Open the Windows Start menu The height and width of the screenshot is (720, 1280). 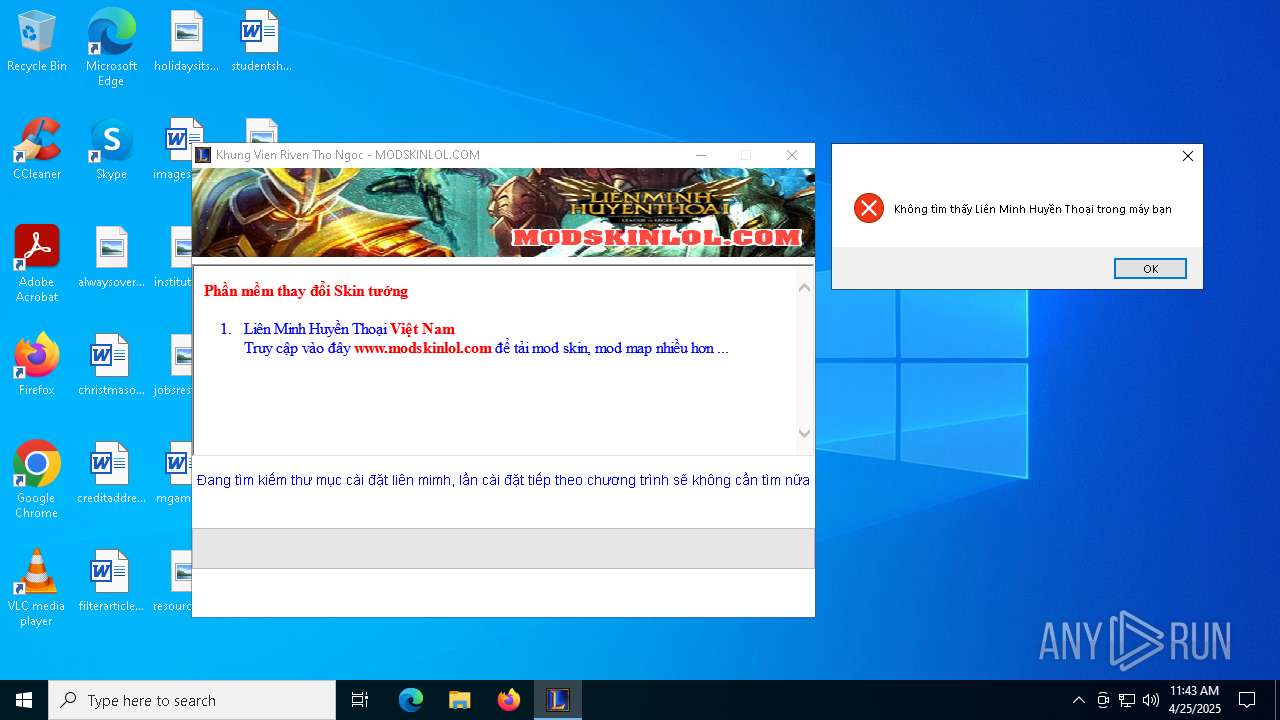(x=24, y=700)
